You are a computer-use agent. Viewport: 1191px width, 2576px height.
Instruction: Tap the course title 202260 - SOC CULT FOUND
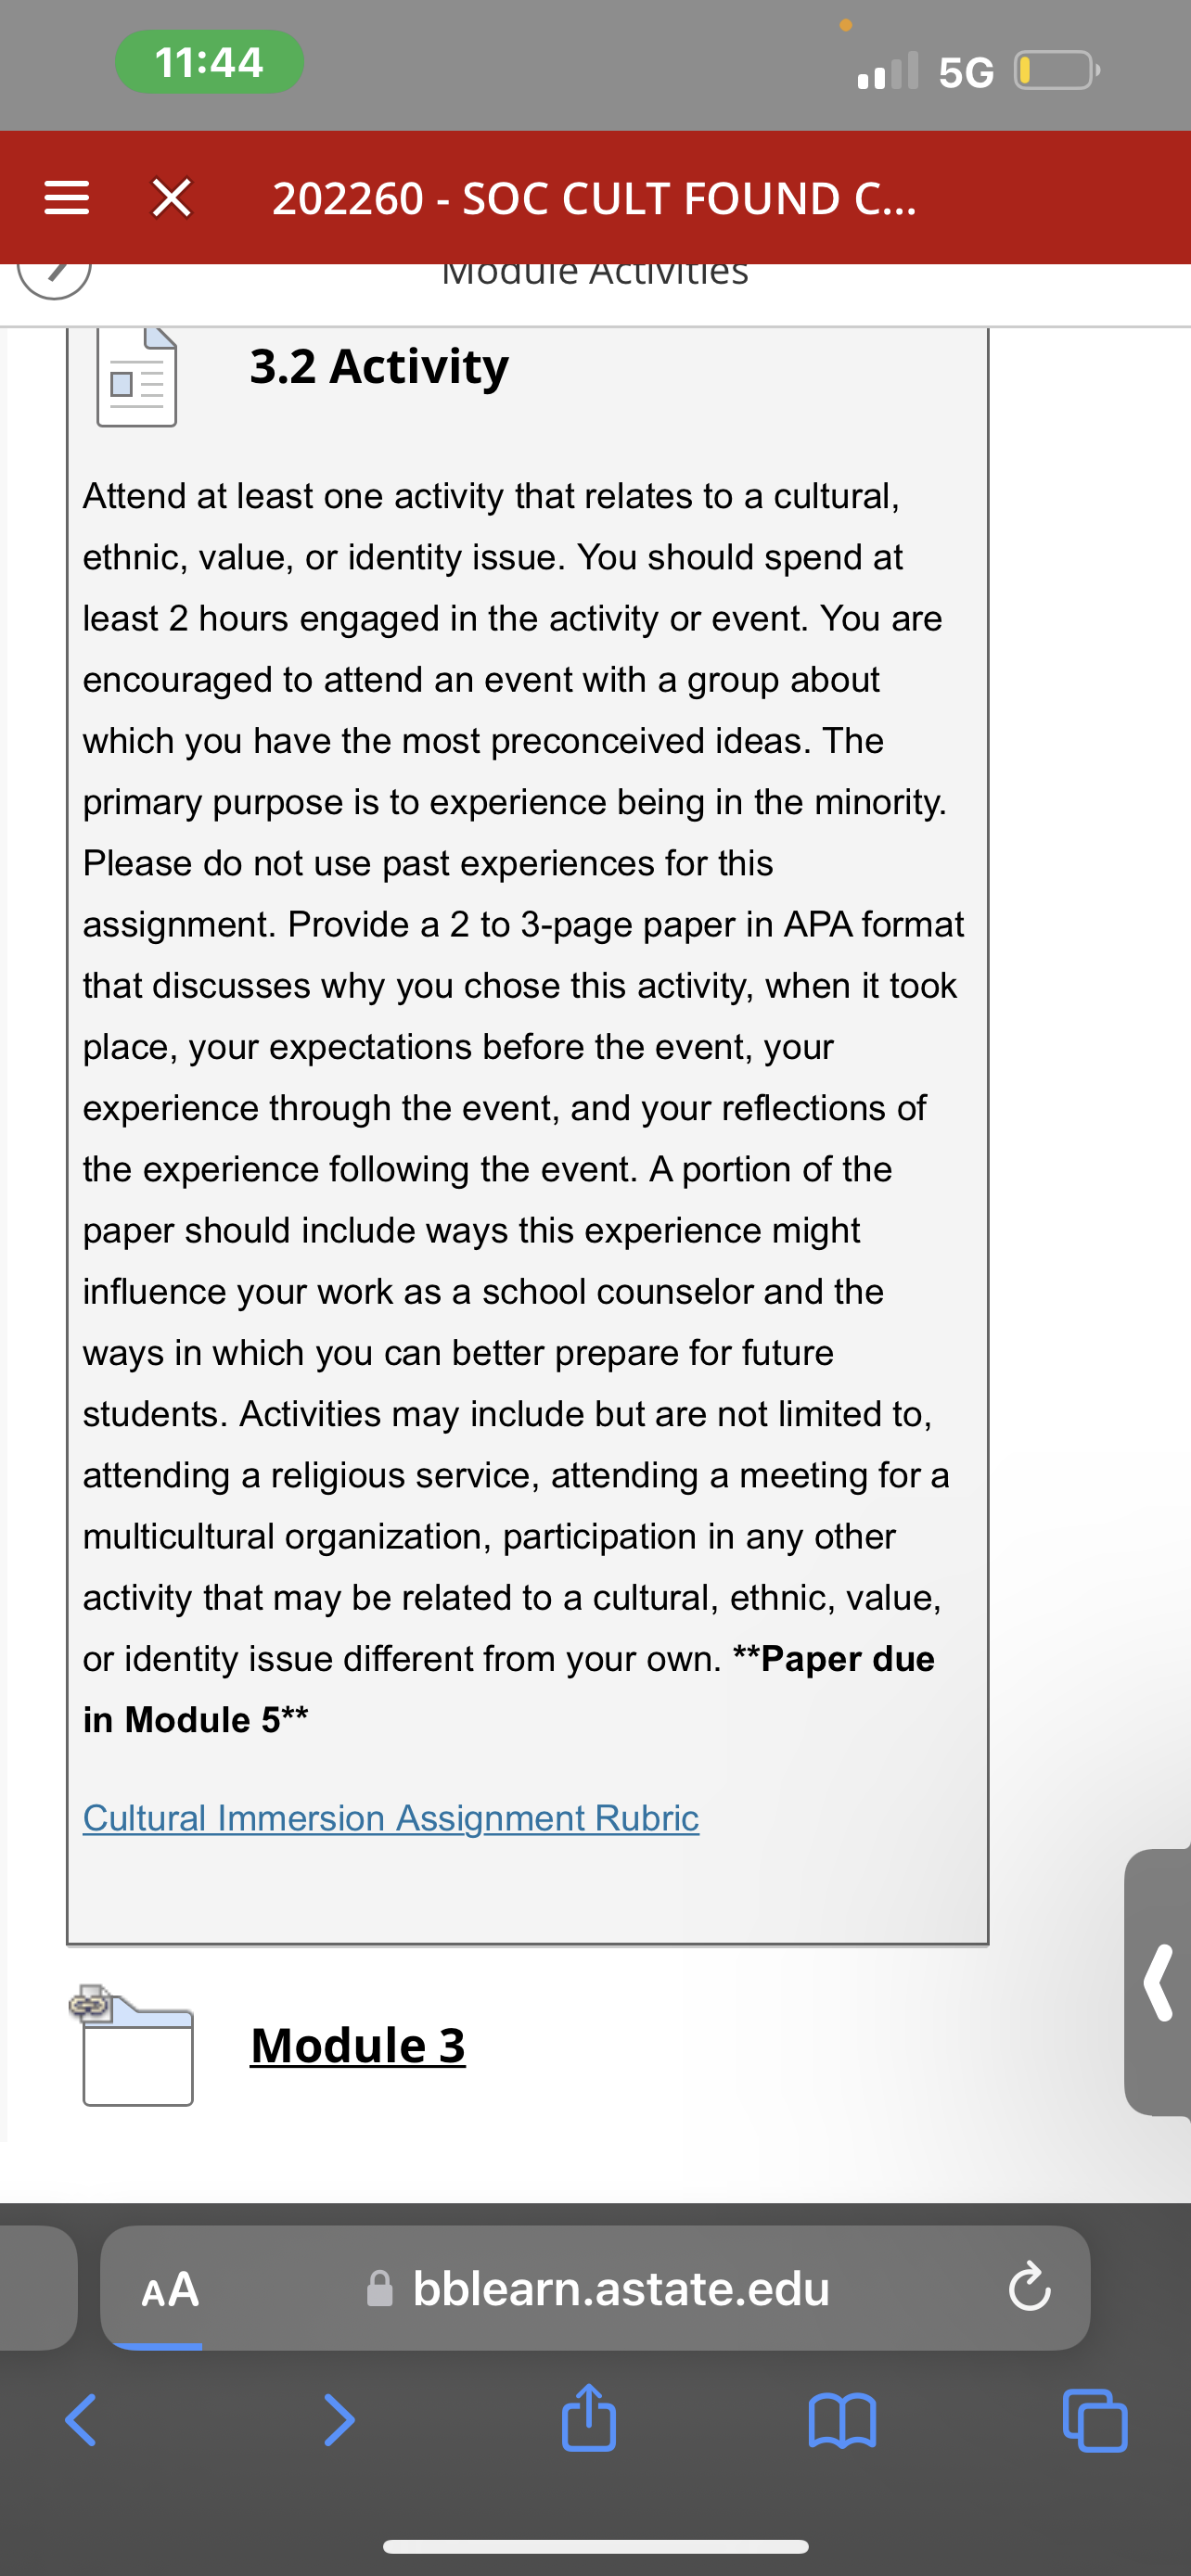[x=594, y=198]
